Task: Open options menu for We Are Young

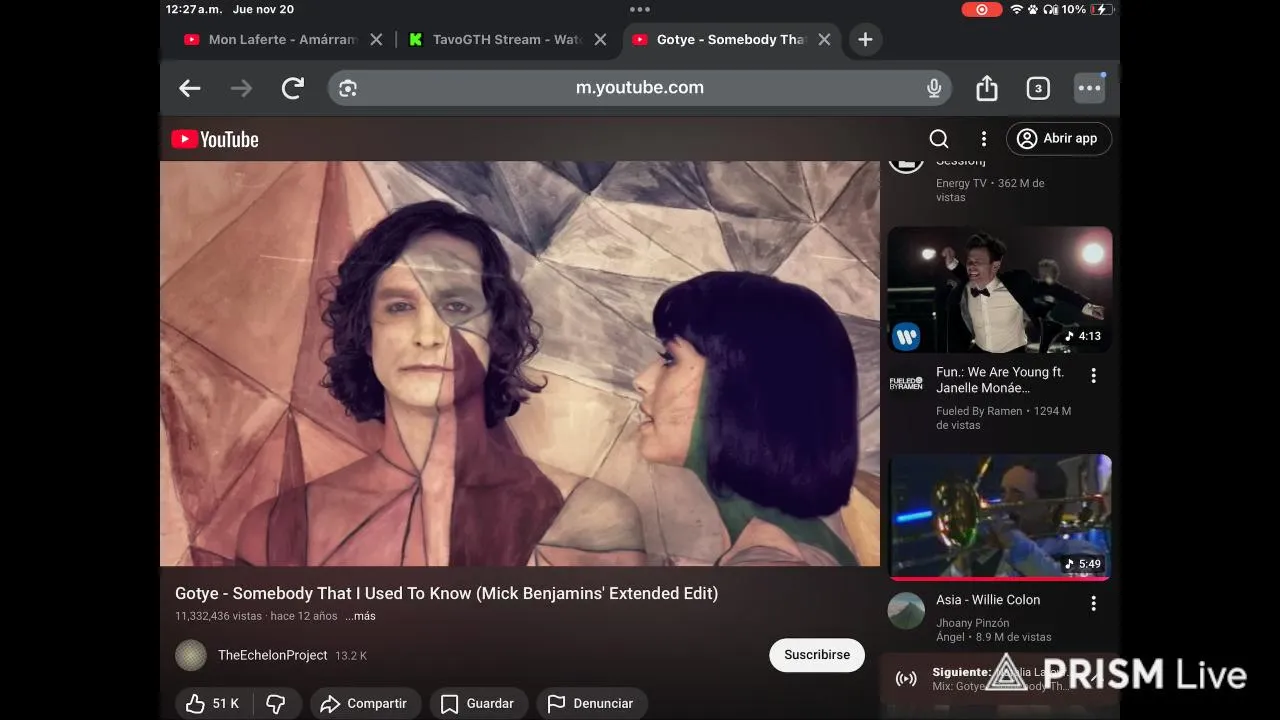Action: click(x=1093, y=376)
